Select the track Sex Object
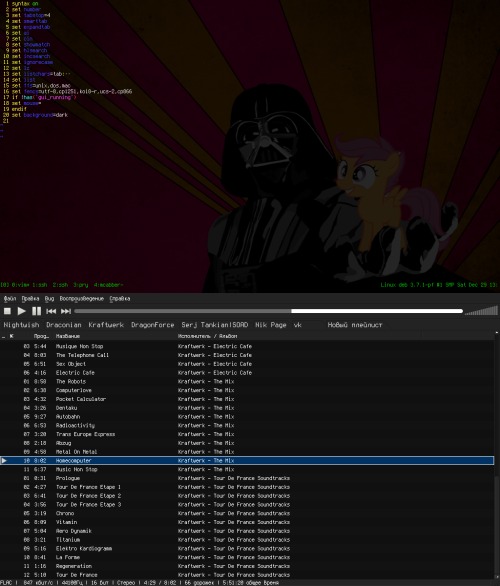This screenshot has width=500, height=586. (x=247, y=364)
